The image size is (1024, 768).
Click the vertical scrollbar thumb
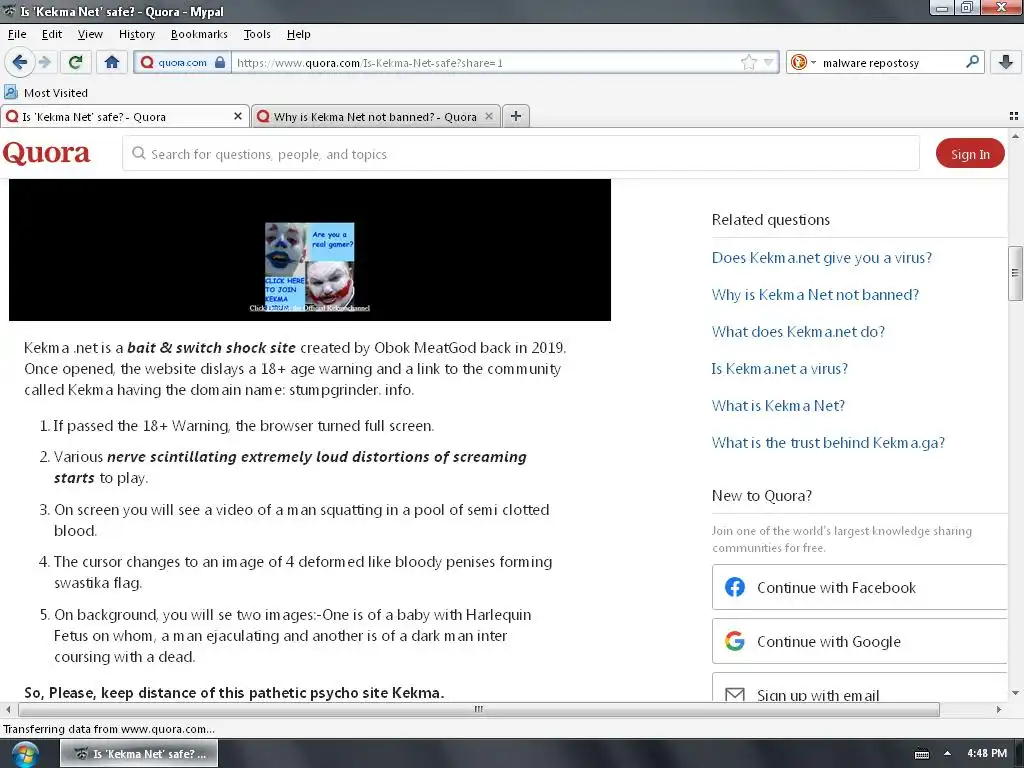point(1015,272)
